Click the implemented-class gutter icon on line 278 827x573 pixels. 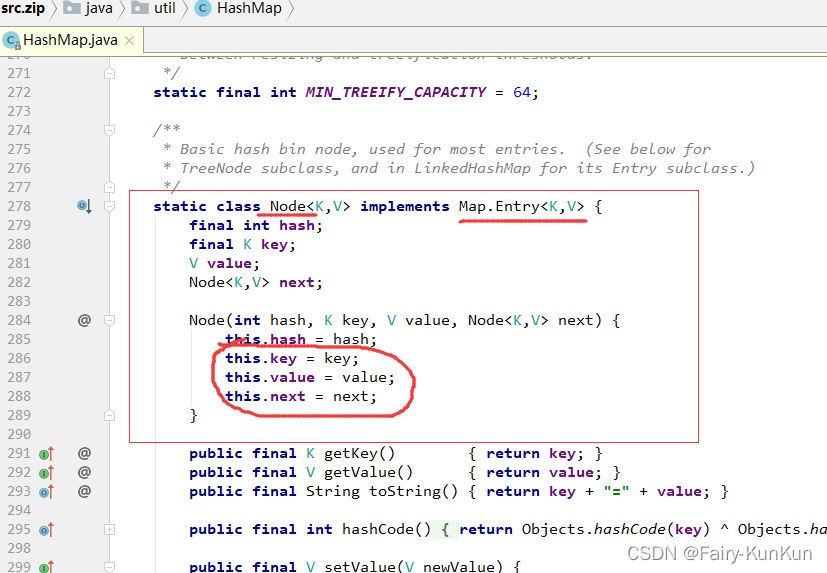point(84,206)
